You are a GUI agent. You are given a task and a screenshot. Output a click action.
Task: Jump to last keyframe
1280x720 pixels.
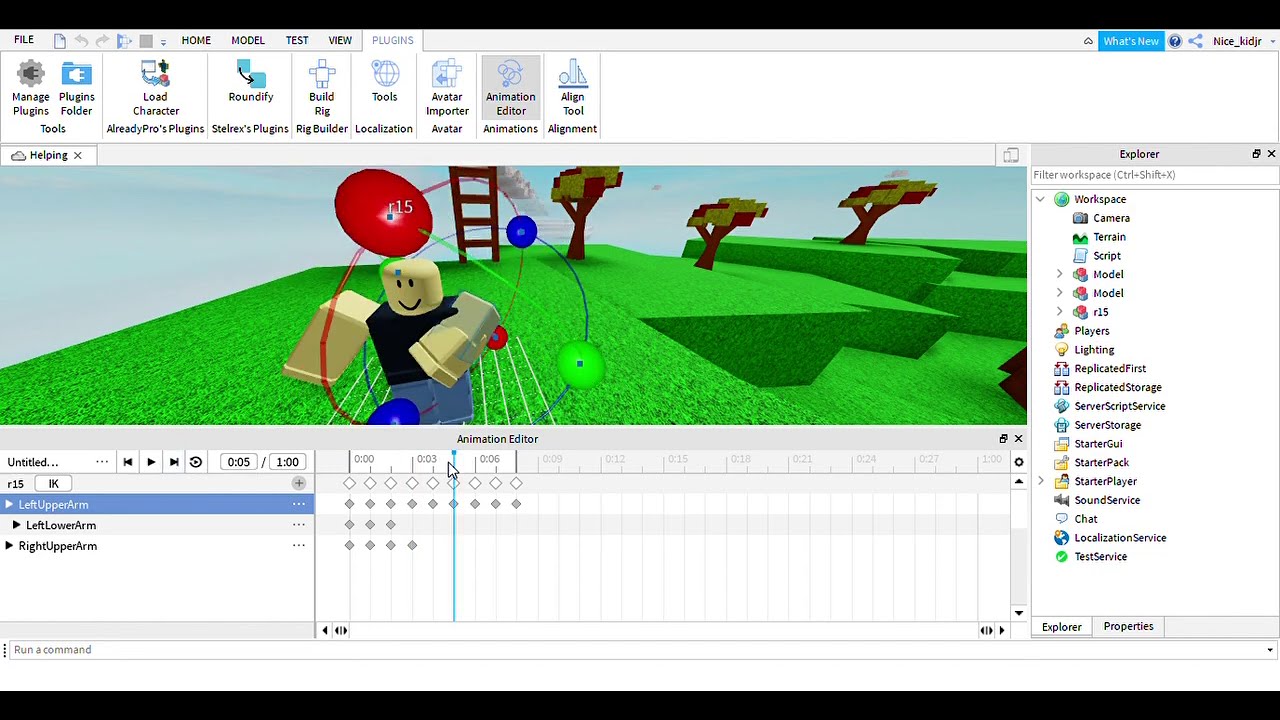click(x=174, y=462)
